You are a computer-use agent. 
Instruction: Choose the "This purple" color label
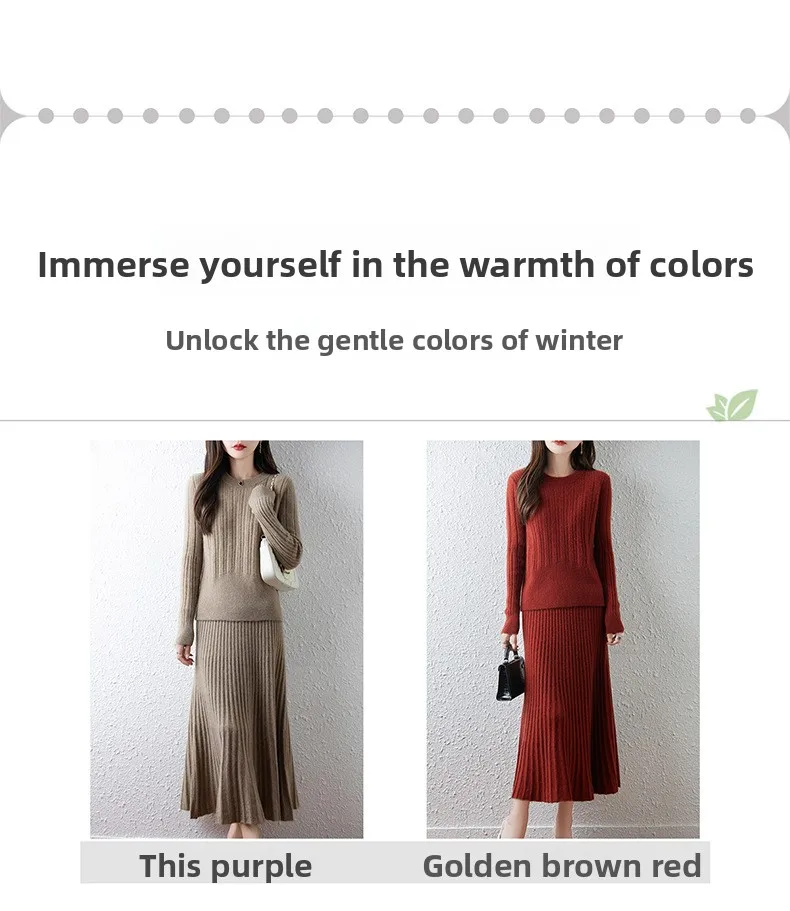[x=226, y=866]
